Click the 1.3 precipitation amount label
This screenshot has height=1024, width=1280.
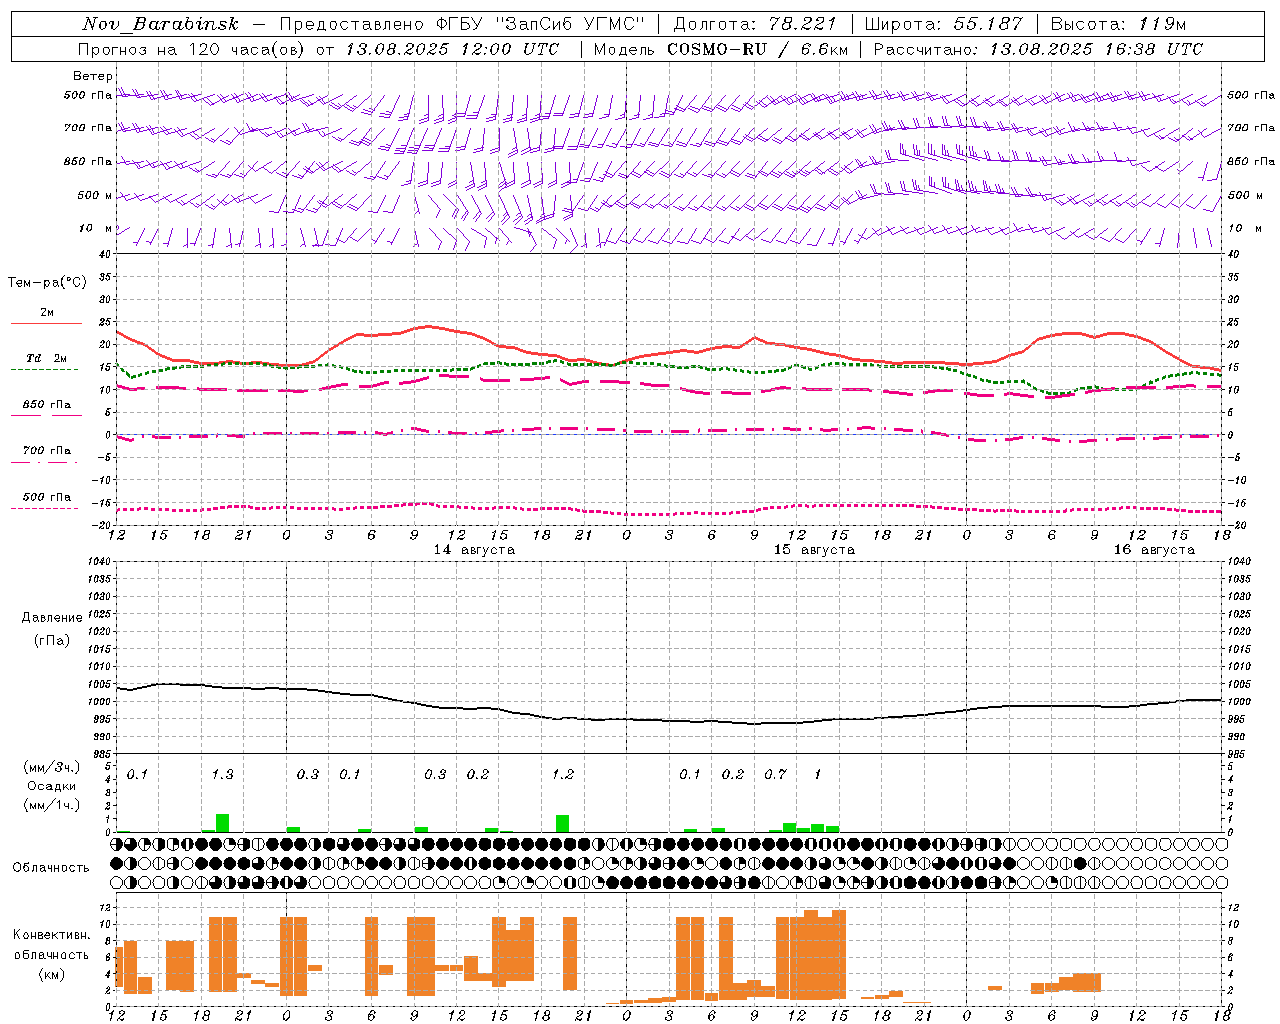point(222,774)
